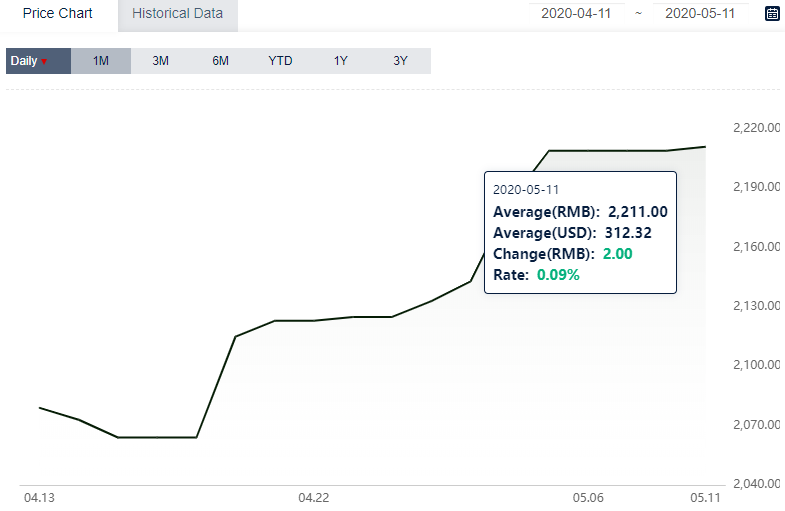Click the 2,130.00 y-axis label
This screenshot has width=785, height=511.
(756, 306)
